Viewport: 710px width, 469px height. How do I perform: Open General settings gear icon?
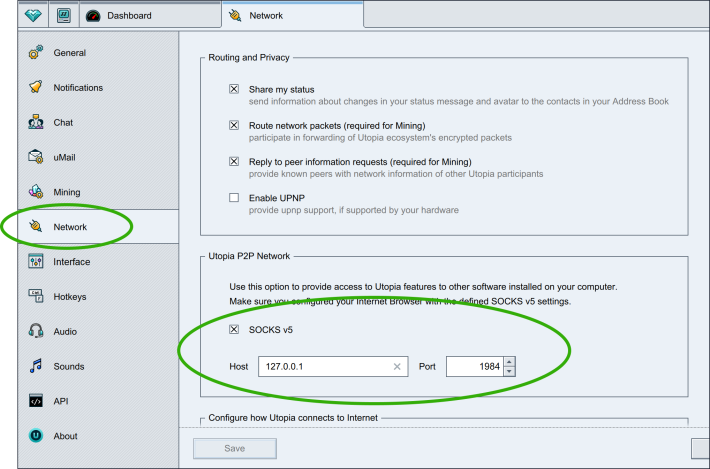click(35, 53)
